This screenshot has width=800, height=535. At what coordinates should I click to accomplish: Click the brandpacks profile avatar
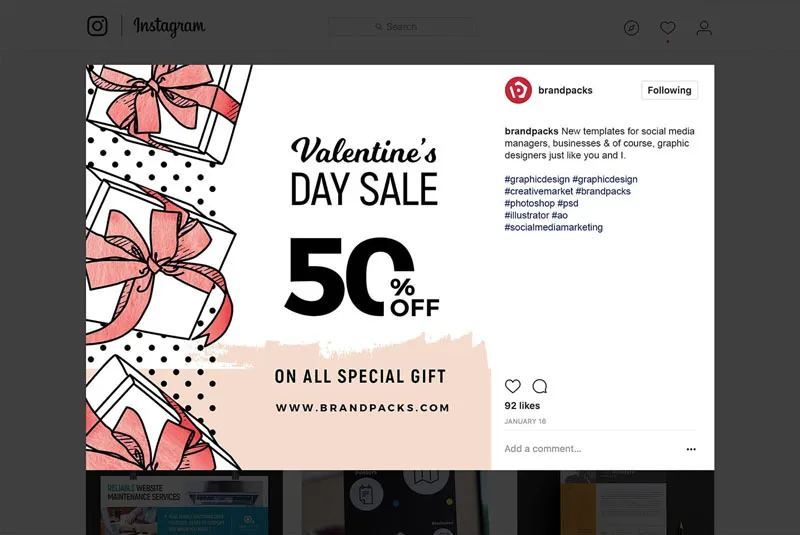(518, 90)
